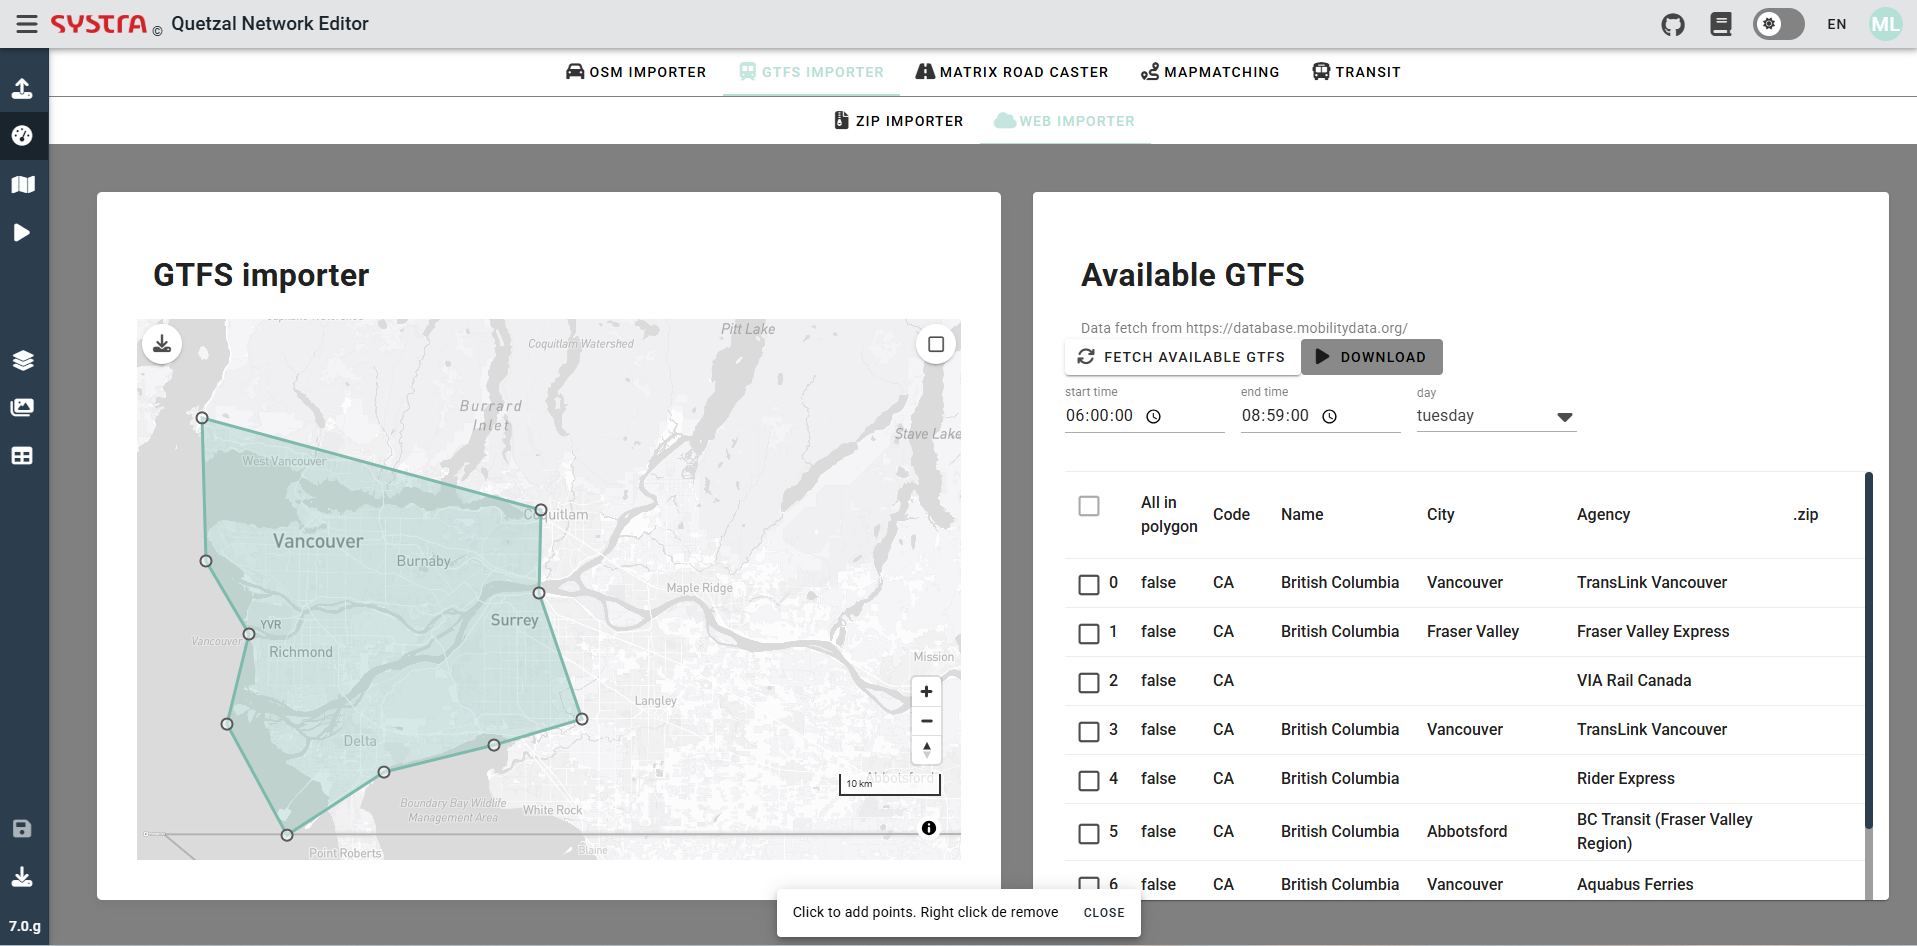The image size is (1917, 946).
Task: Click the Download button
Action: pos(1372,357)
